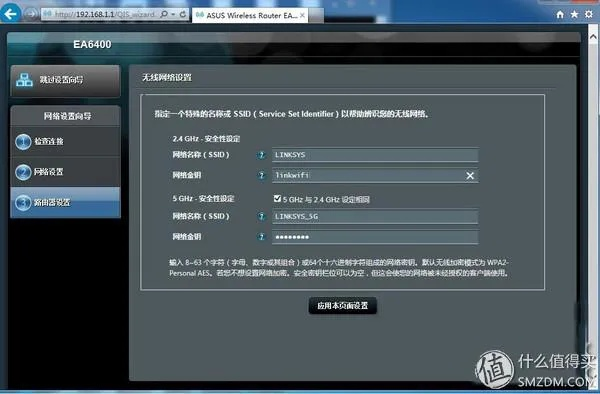Open help for 5 GHz network key

click(261, 237)
